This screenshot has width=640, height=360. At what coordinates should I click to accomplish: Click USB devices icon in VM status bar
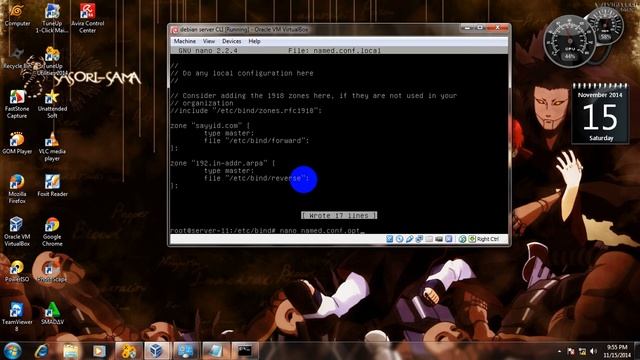tap(409, 239)
